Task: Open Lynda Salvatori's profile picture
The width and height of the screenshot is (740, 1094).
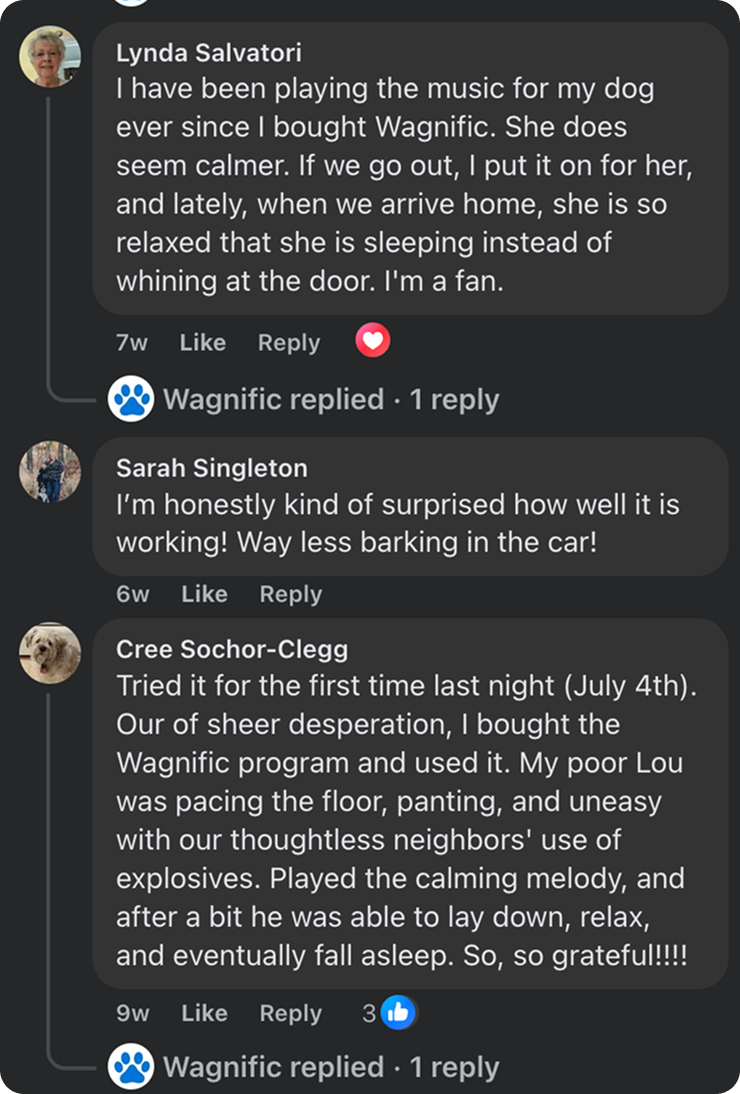Action: pyautogui.click(x=50, y=57)
